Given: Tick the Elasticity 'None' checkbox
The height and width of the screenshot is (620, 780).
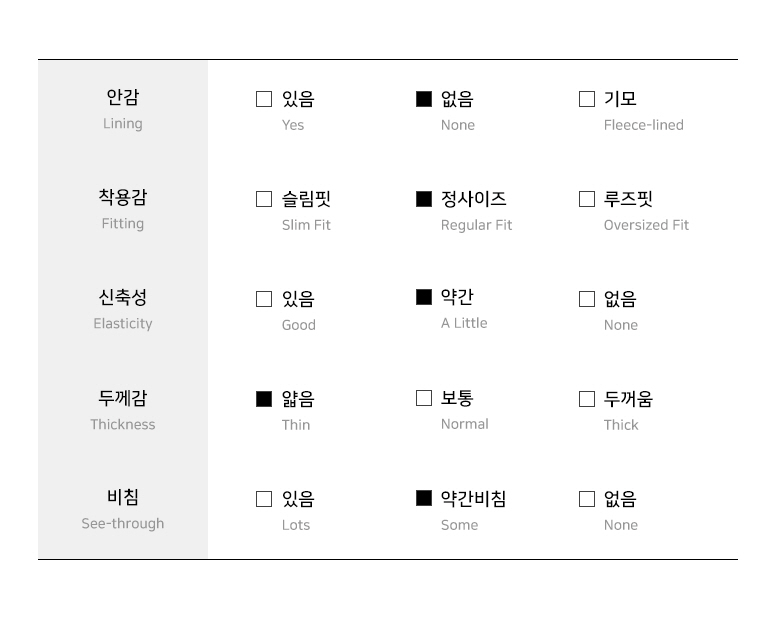Looking at the screenshot, I should coord(587,299).
